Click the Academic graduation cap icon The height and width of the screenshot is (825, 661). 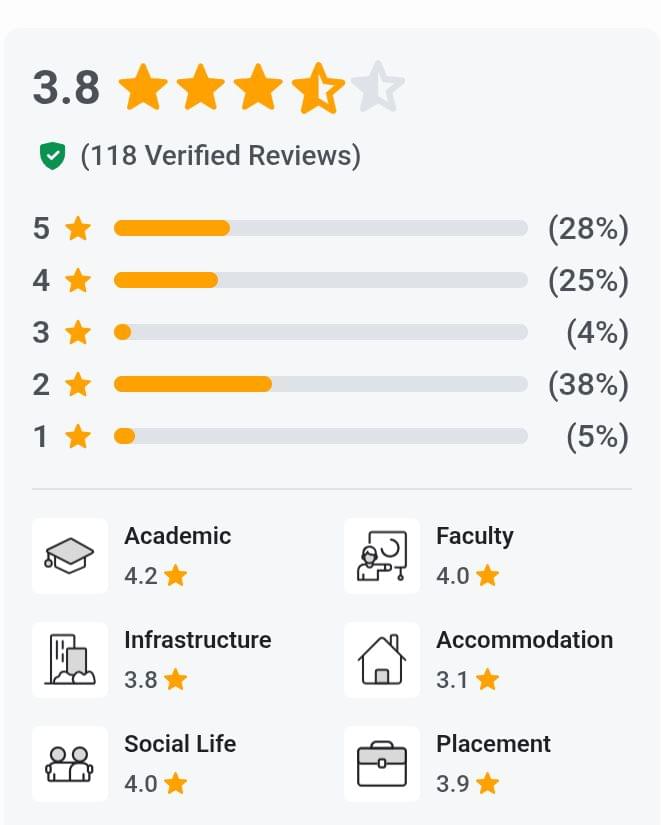[69, 556]
